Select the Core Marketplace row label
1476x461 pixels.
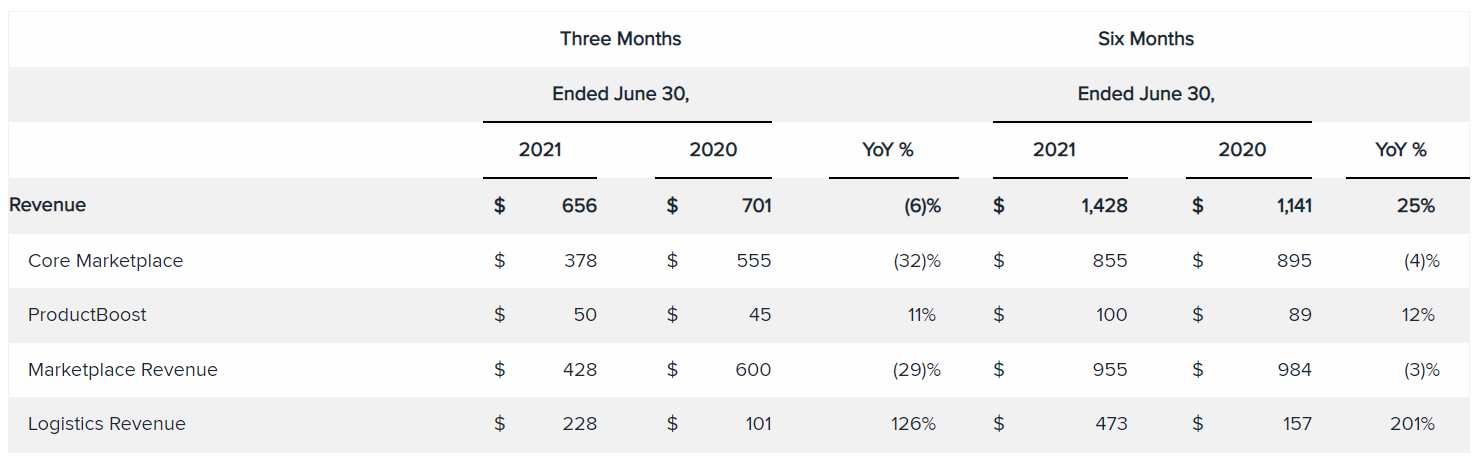(x=105, y=261)
